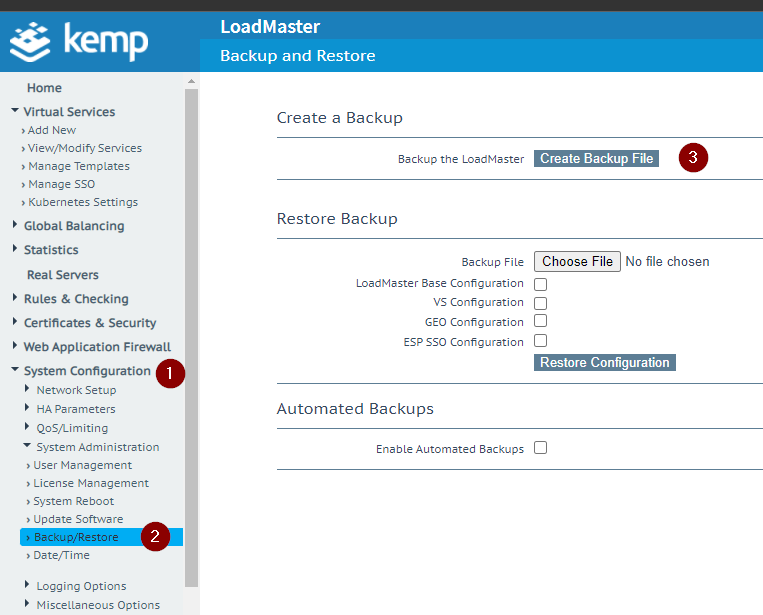
Task: Expand QoS/Limiting arrow
Action: tap(27, 426)
